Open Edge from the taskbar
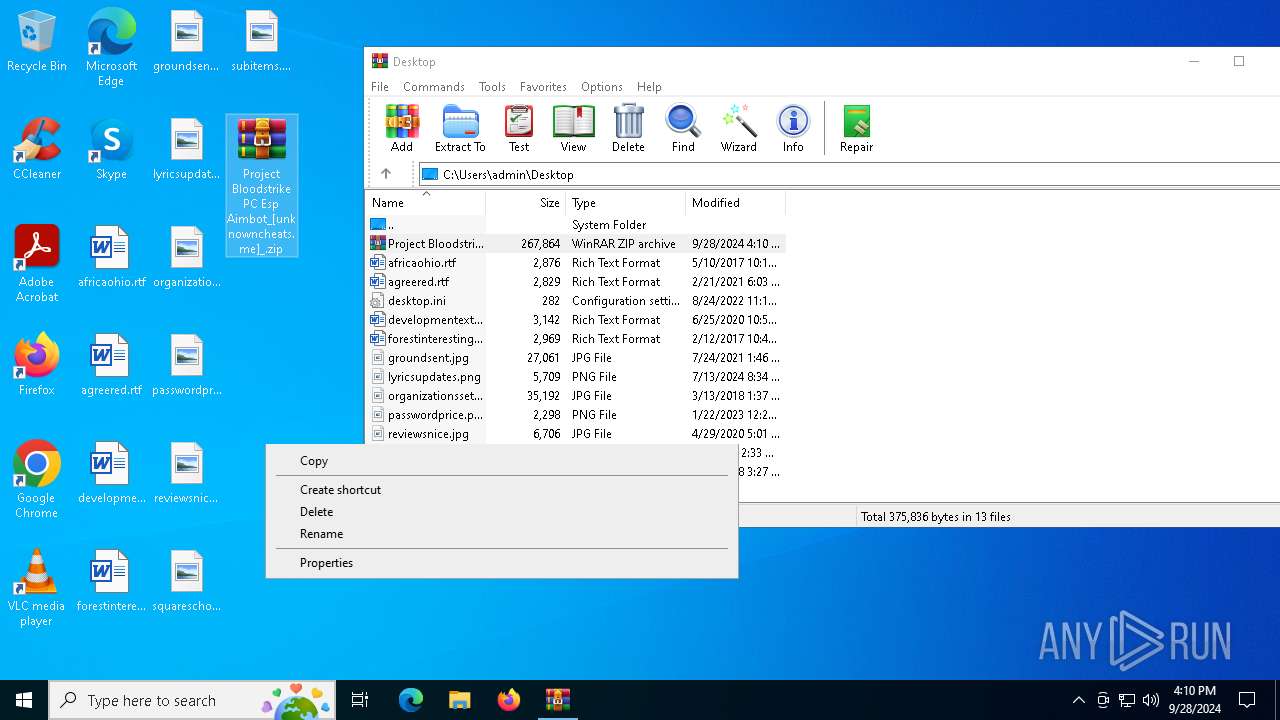This screenshot has width=1280, height=720. (x=411, y=700)
